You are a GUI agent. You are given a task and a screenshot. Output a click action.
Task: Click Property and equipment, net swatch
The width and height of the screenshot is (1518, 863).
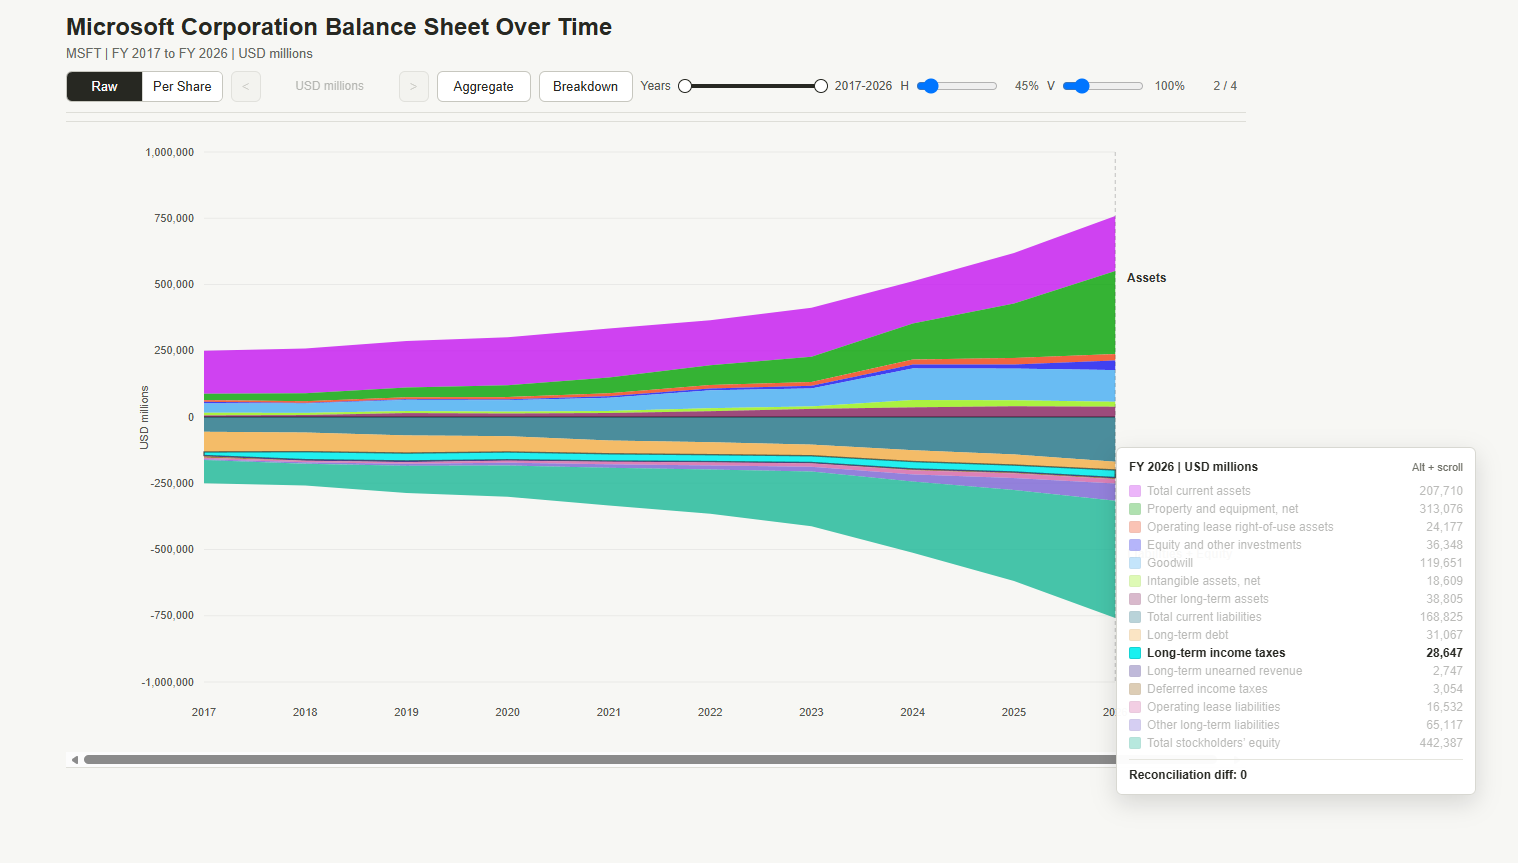tap(1135, 509)
